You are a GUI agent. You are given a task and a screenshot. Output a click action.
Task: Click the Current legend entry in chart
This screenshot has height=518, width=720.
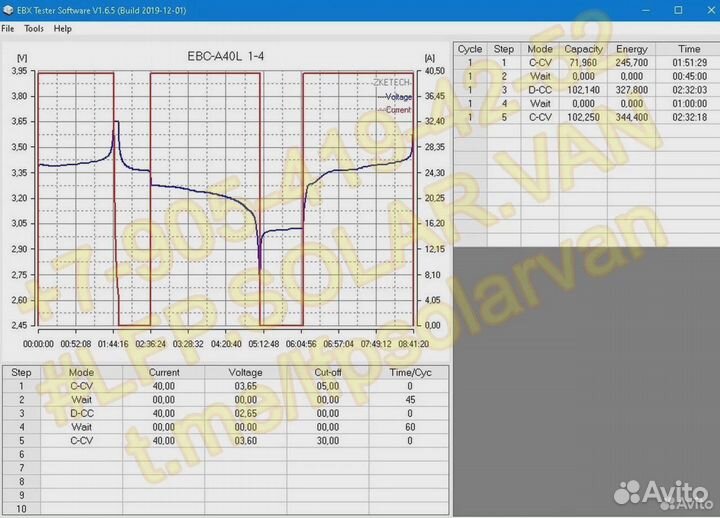[395, 110]
